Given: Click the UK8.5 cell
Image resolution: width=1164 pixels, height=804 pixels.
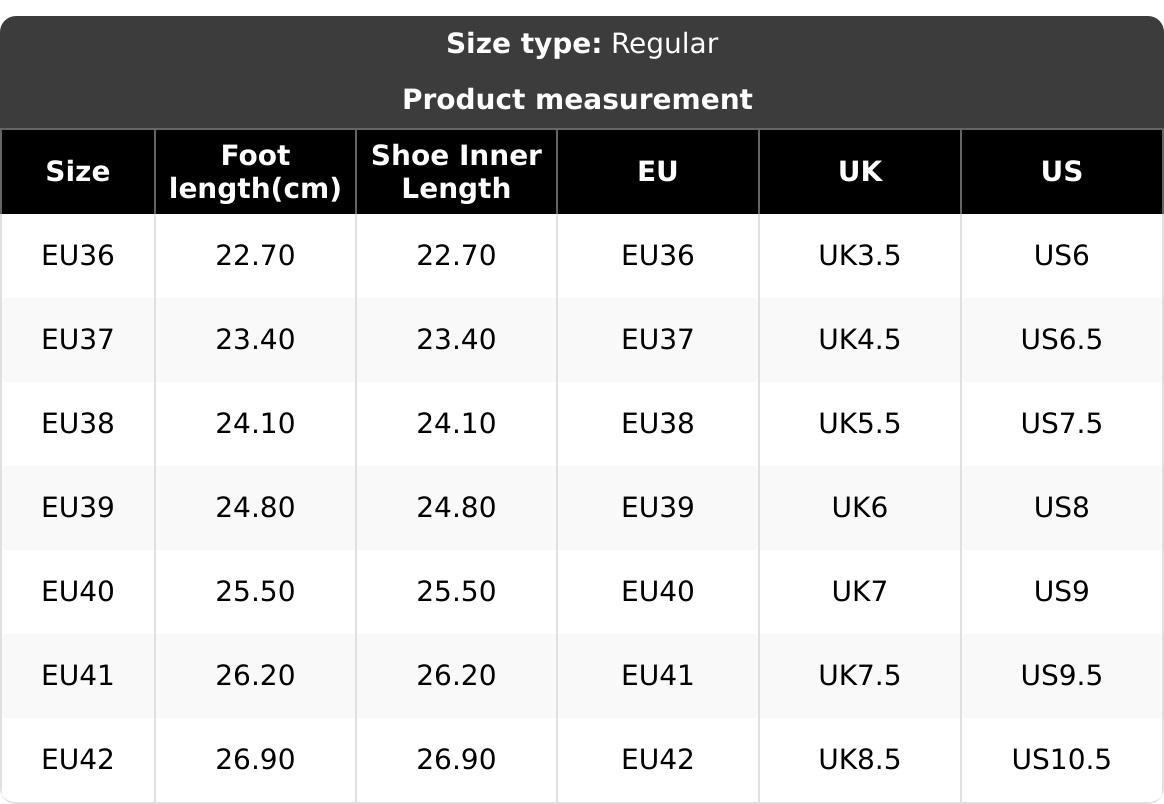Looking at the screenshot, I should [x=859, y=760].
